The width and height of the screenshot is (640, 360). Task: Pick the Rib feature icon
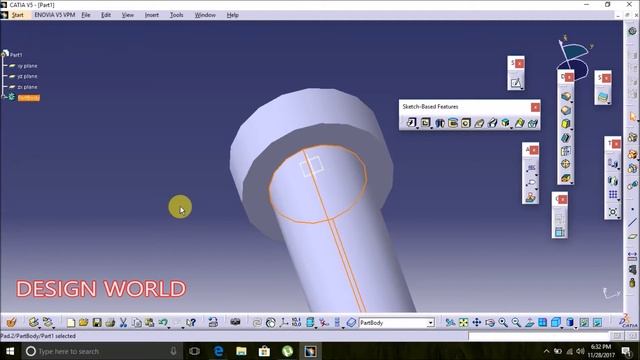(x=479, y=123)
